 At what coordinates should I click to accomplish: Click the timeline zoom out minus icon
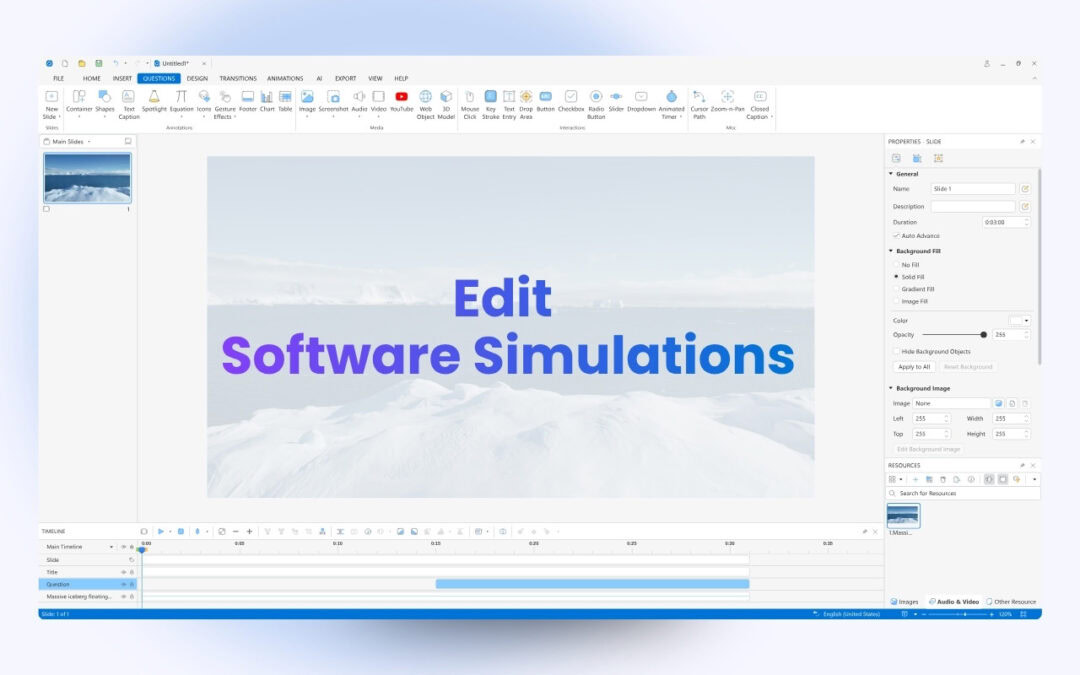point(236,532)
